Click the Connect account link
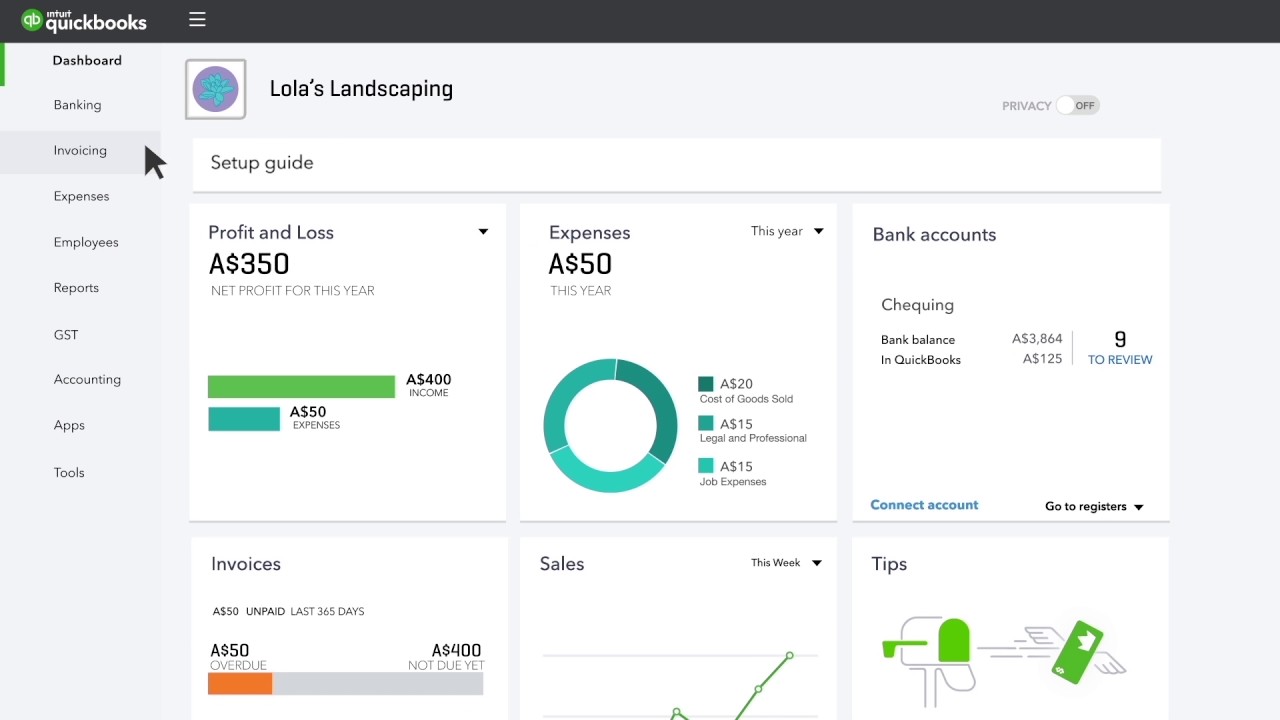This screenshot has height=720, width=1280. (x=924, y=505)
